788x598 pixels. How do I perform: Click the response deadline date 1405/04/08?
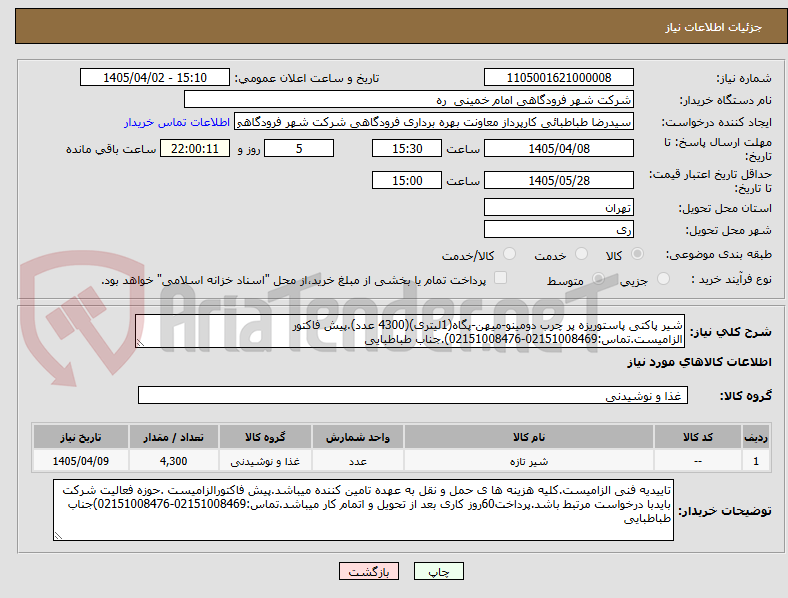[558, 148]
